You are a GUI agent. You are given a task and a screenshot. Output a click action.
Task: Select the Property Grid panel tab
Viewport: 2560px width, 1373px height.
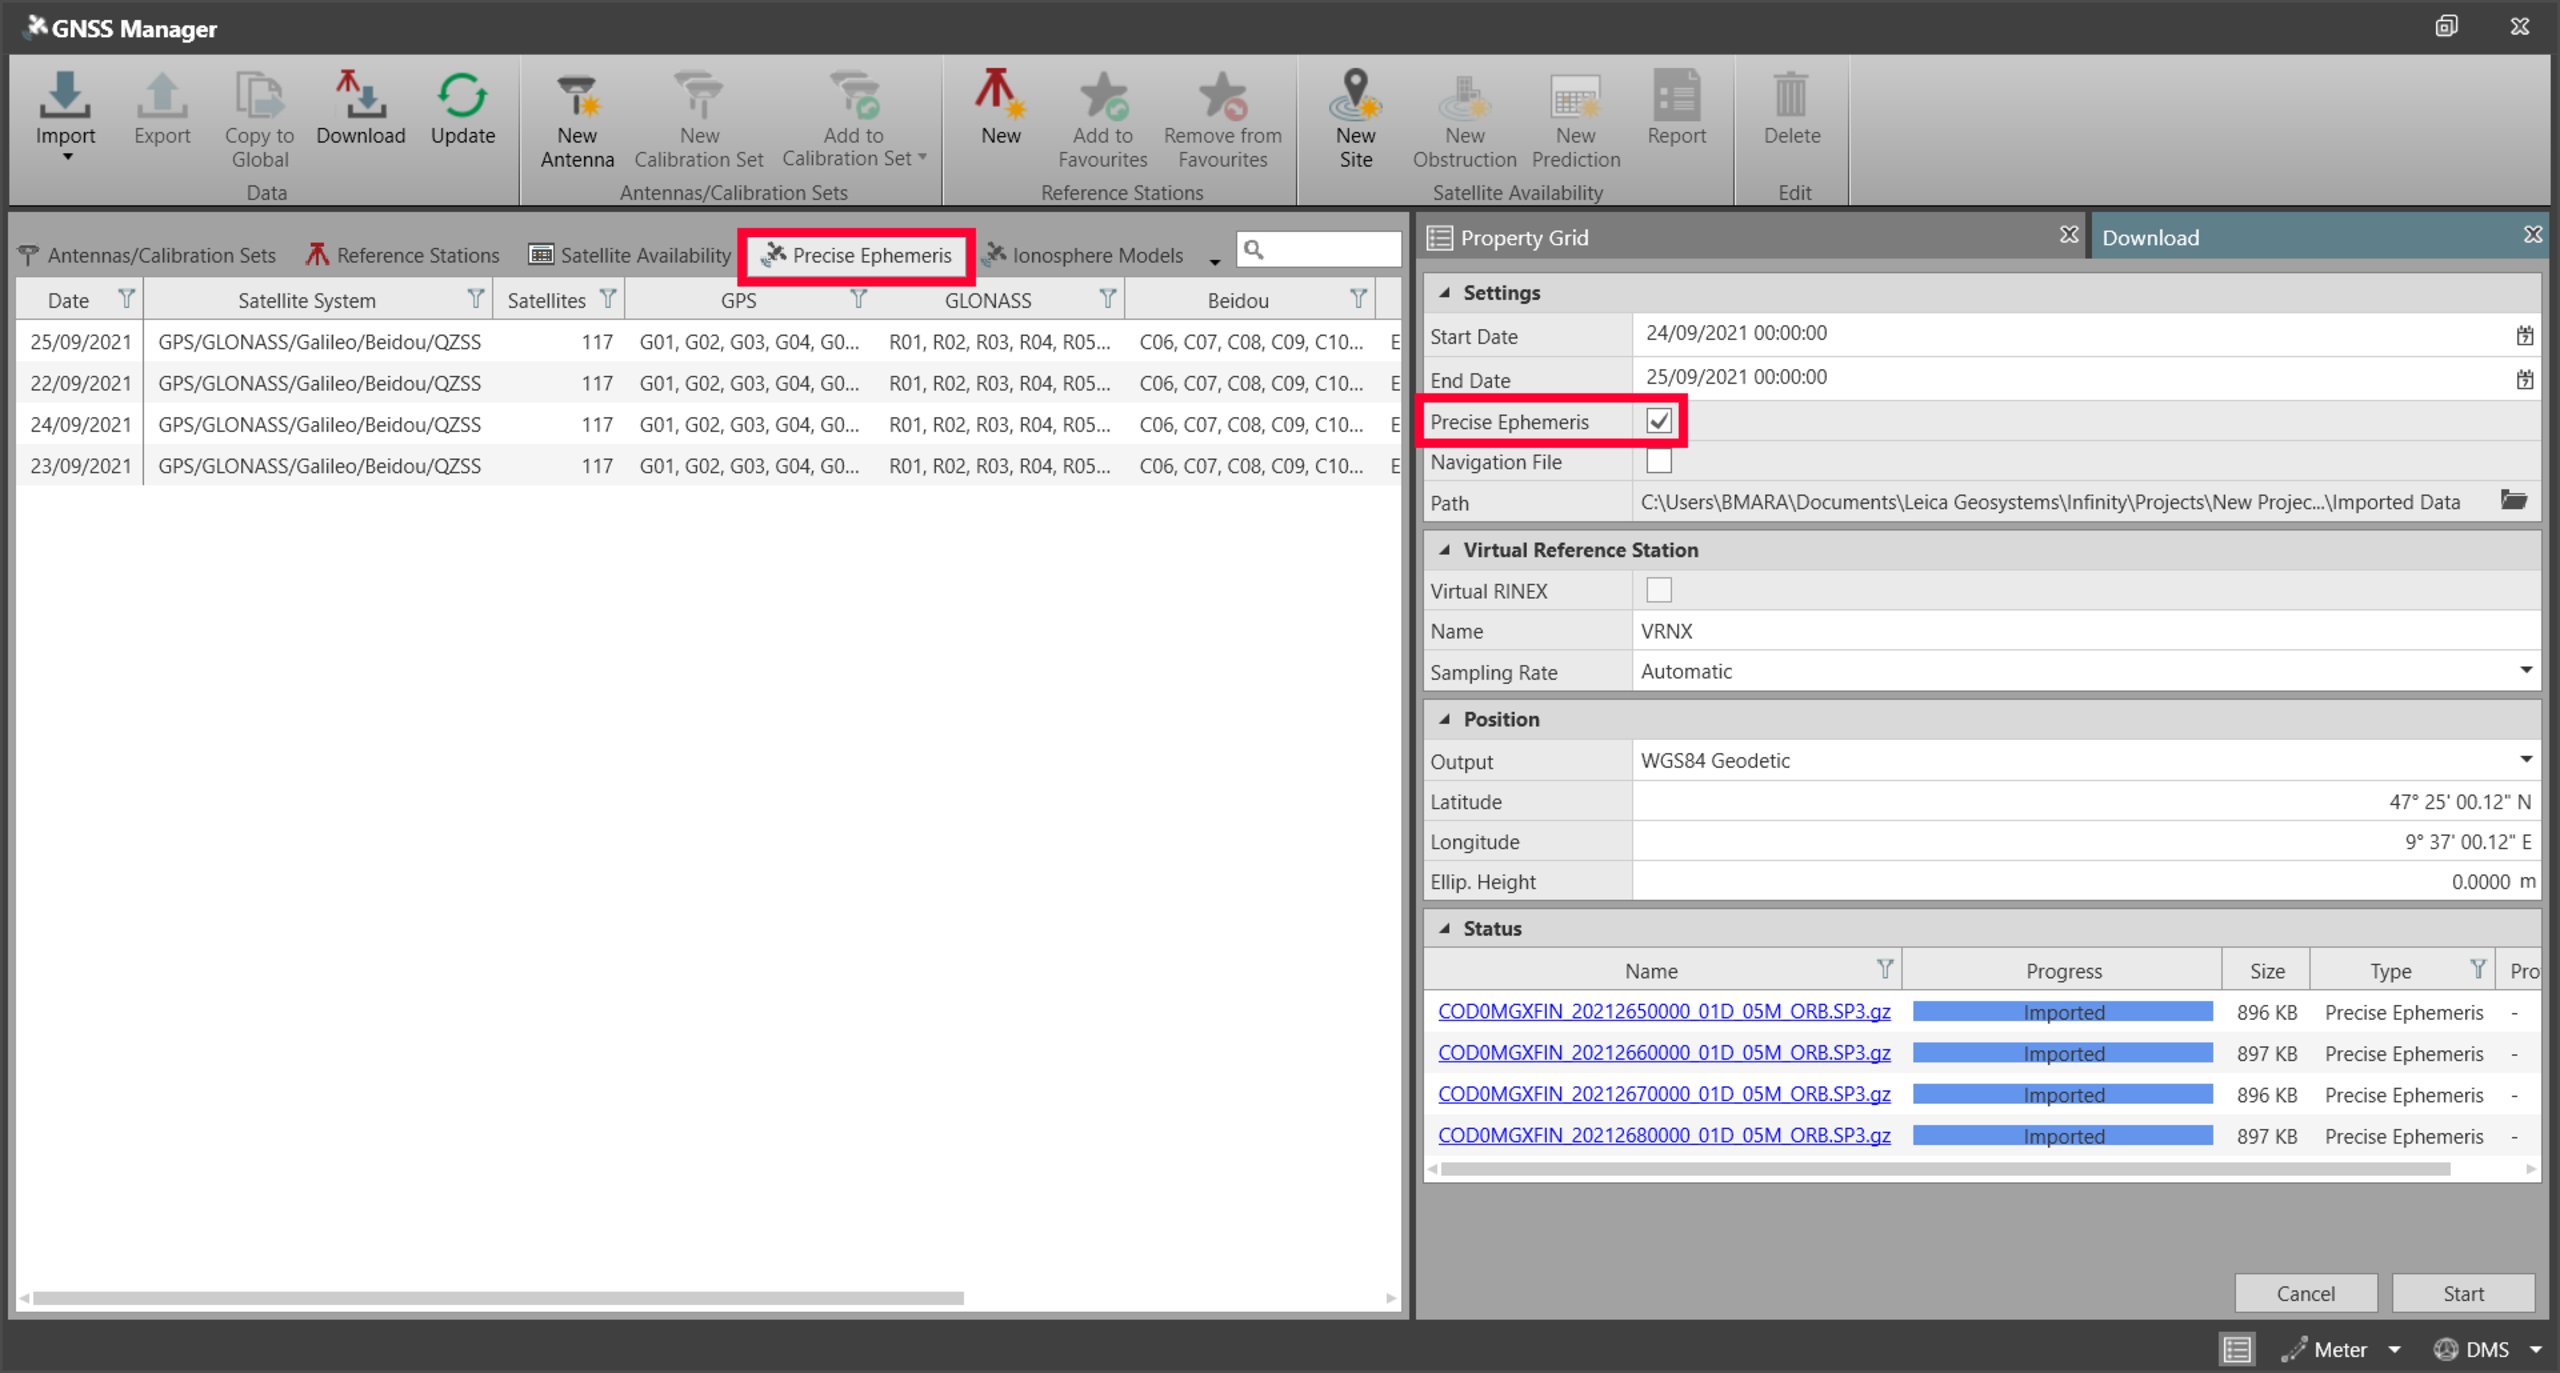click(x=1523, y=237)
